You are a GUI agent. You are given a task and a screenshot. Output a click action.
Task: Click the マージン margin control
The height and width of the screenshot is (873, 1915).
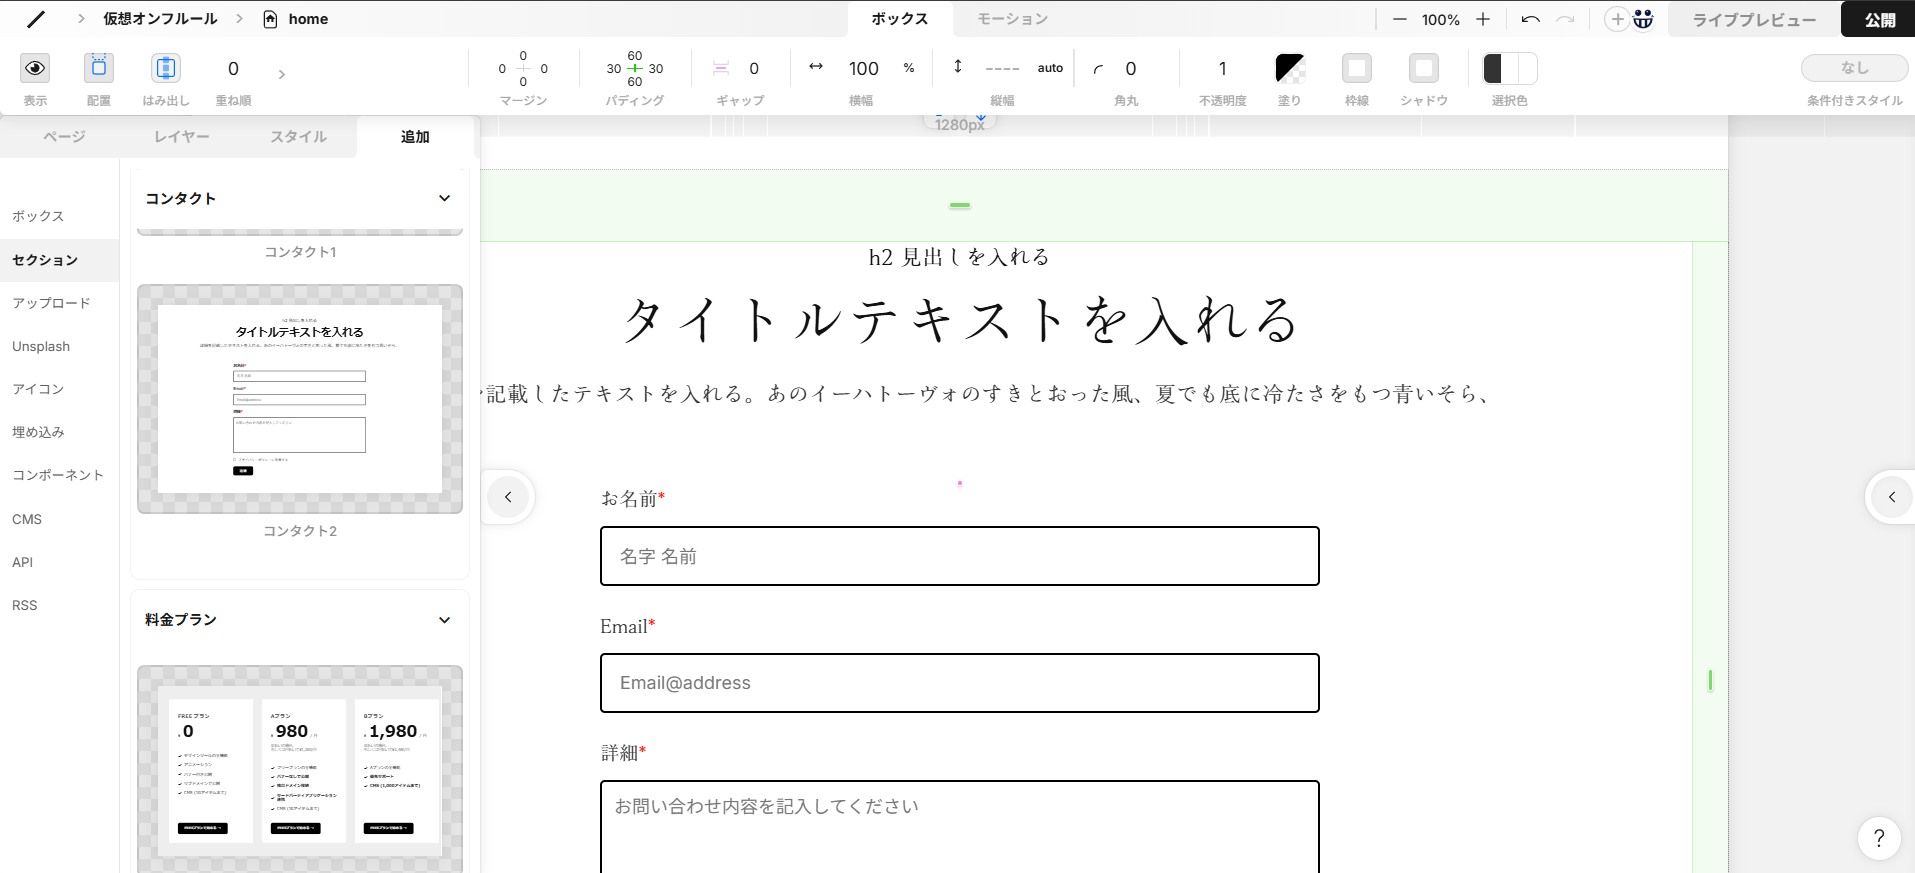click(x=523, y=68)
